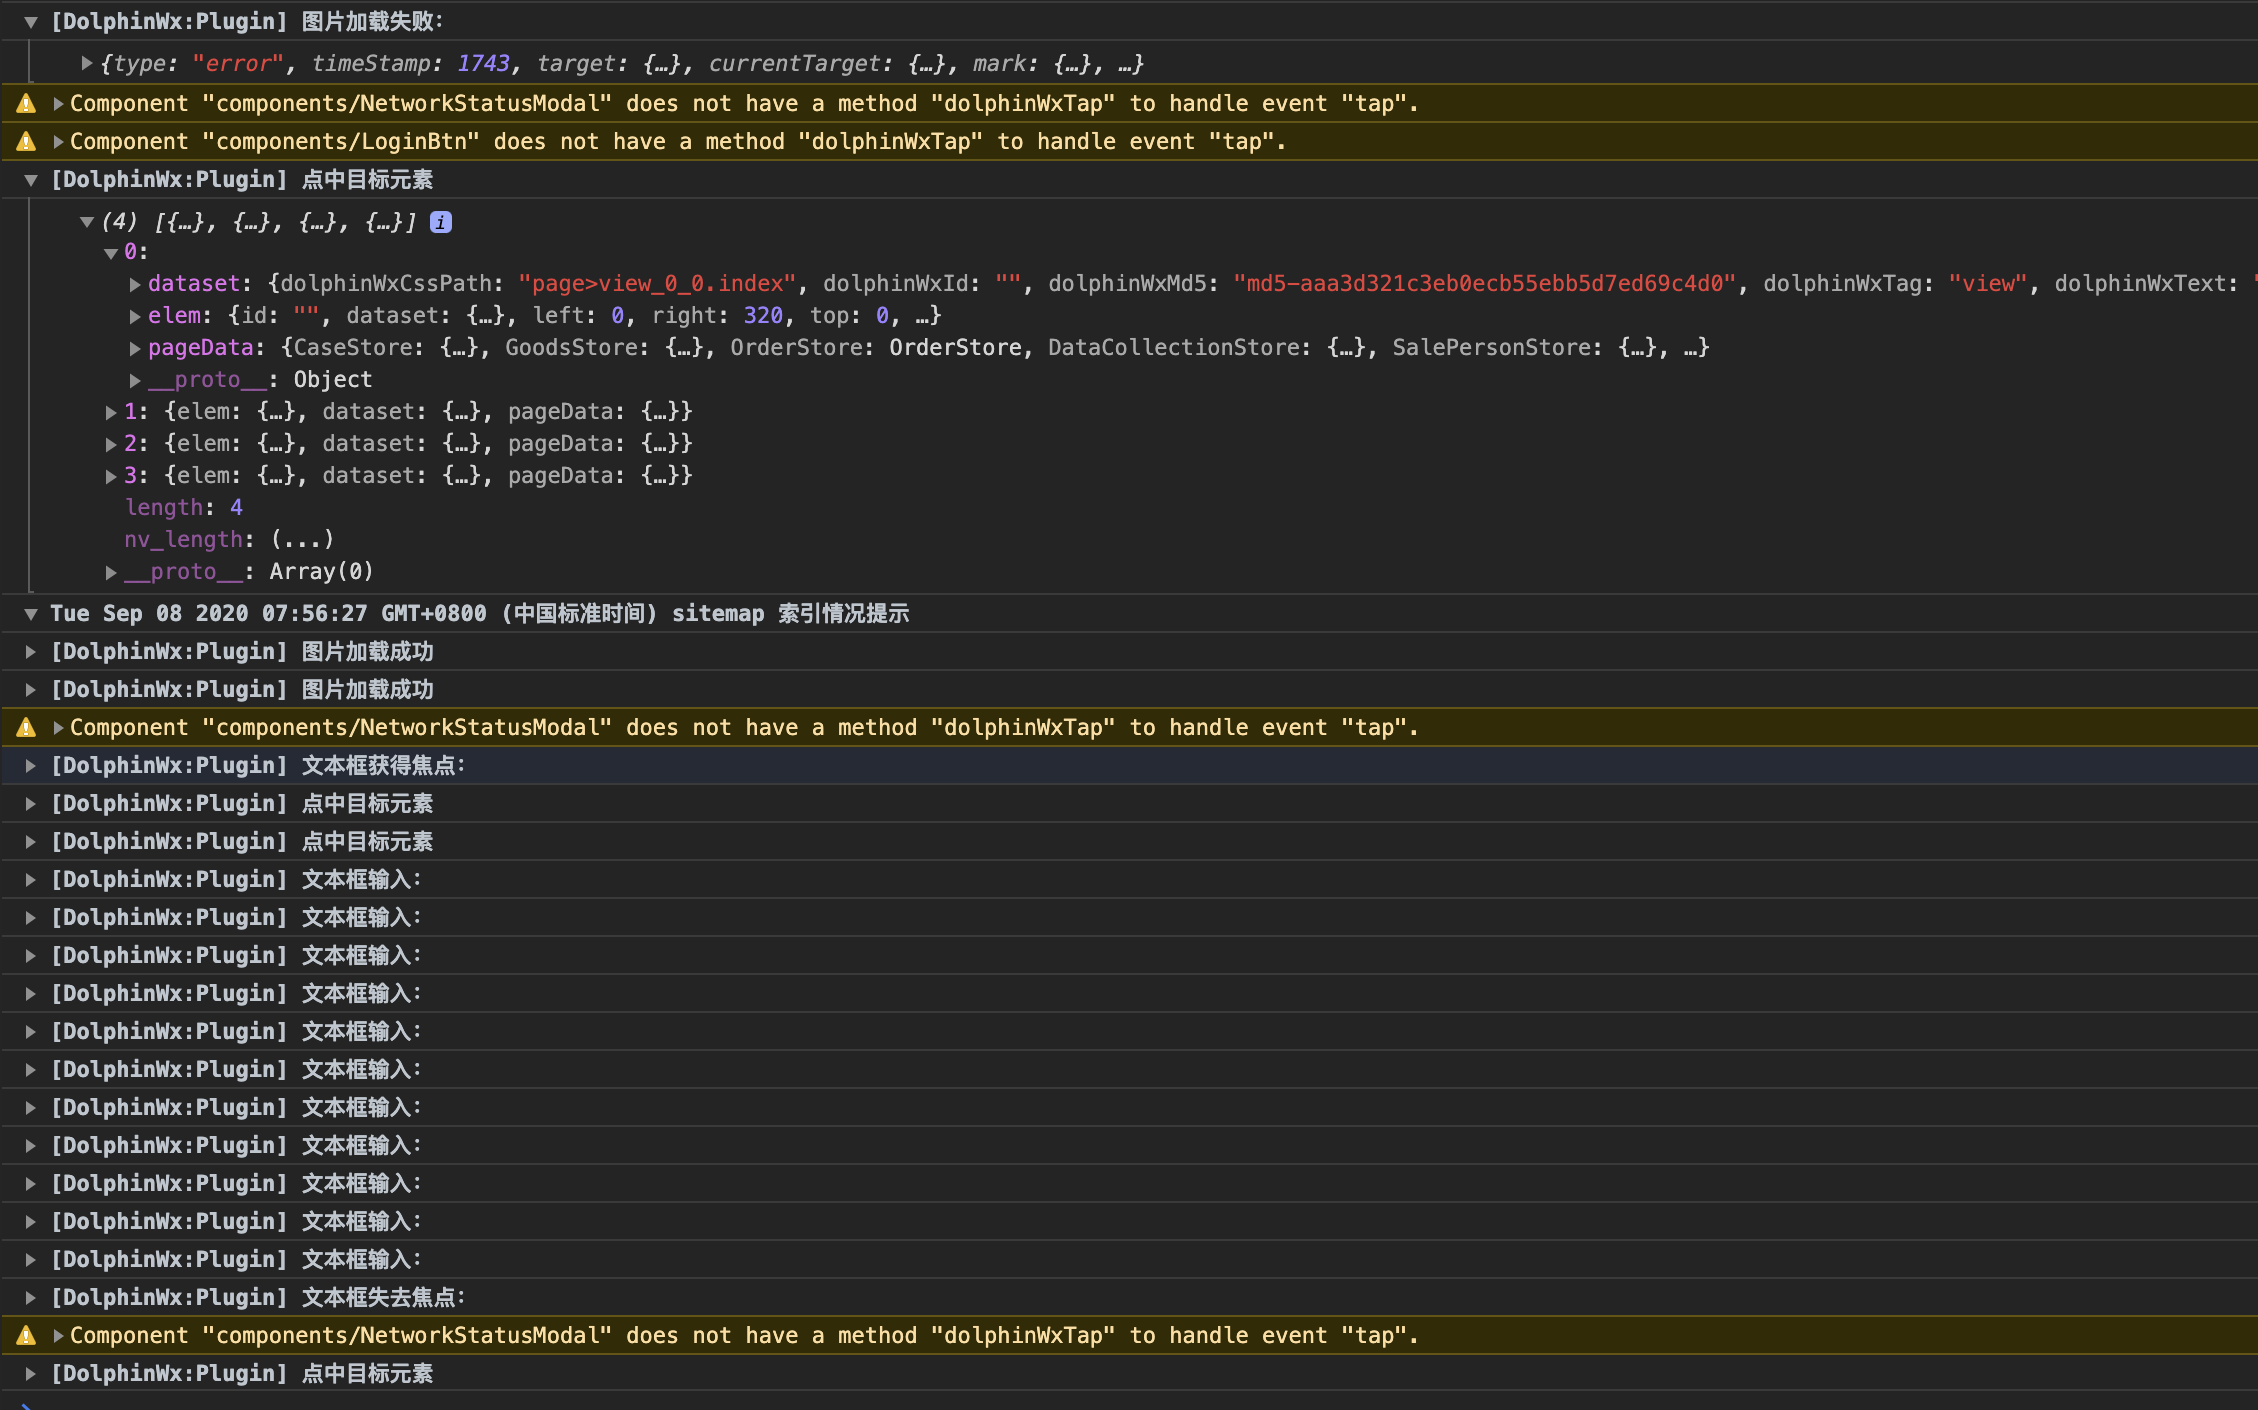Collapse the sitemap 索引情况提示 group
The width and height of the screenshot is (2258, 1410).
[x=31, y=614]
